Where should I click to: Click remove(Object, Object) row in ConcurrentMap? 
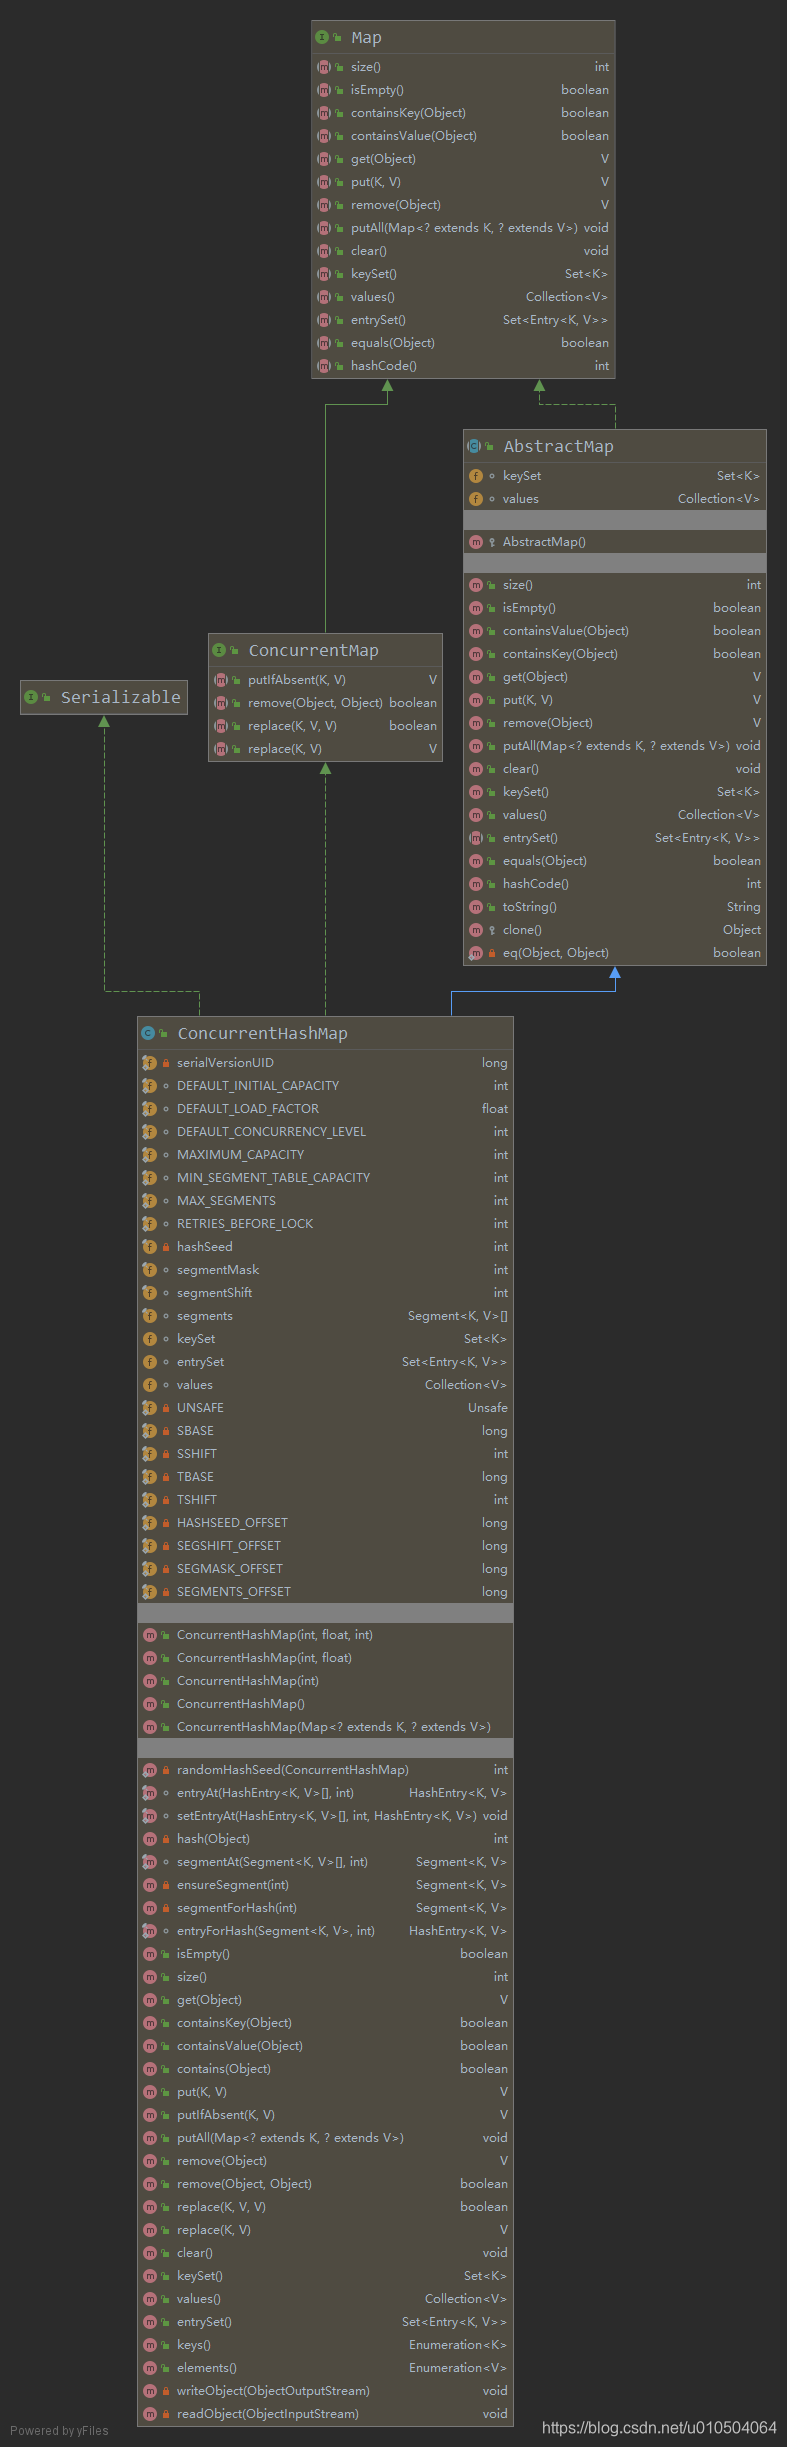(x=325, y=703)
